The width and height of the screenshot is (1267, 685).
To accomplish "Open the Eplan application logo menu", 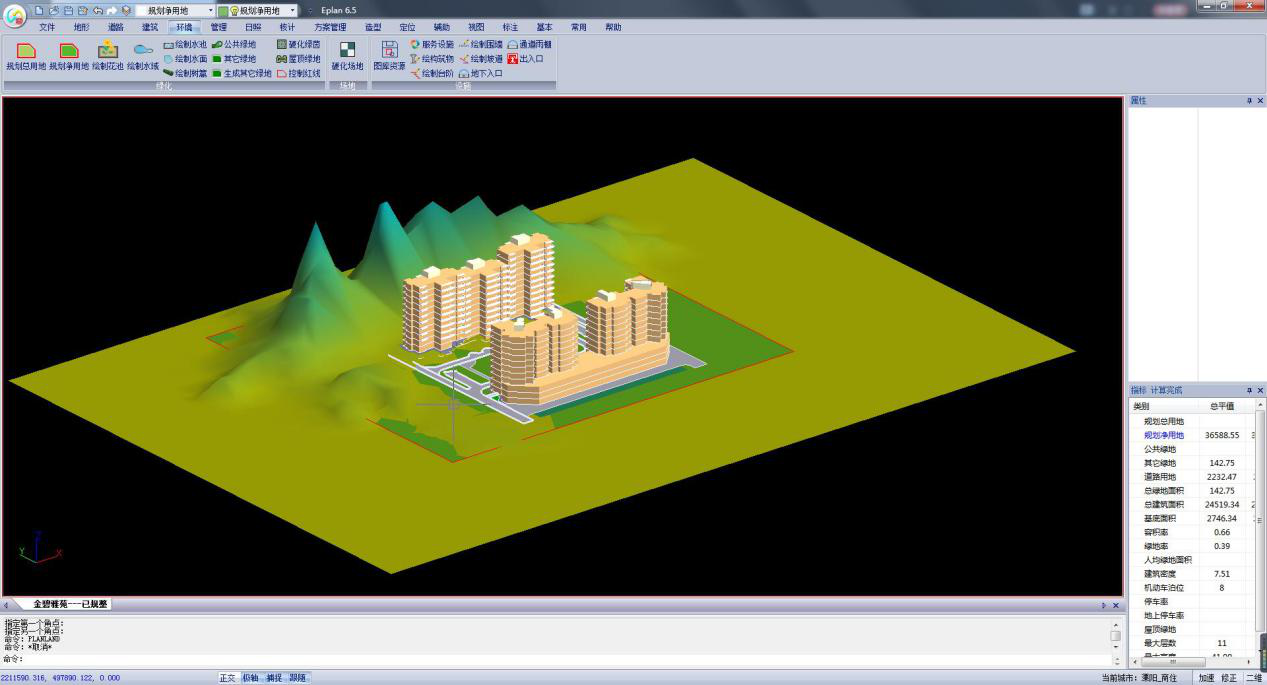I will coord(14,18).
